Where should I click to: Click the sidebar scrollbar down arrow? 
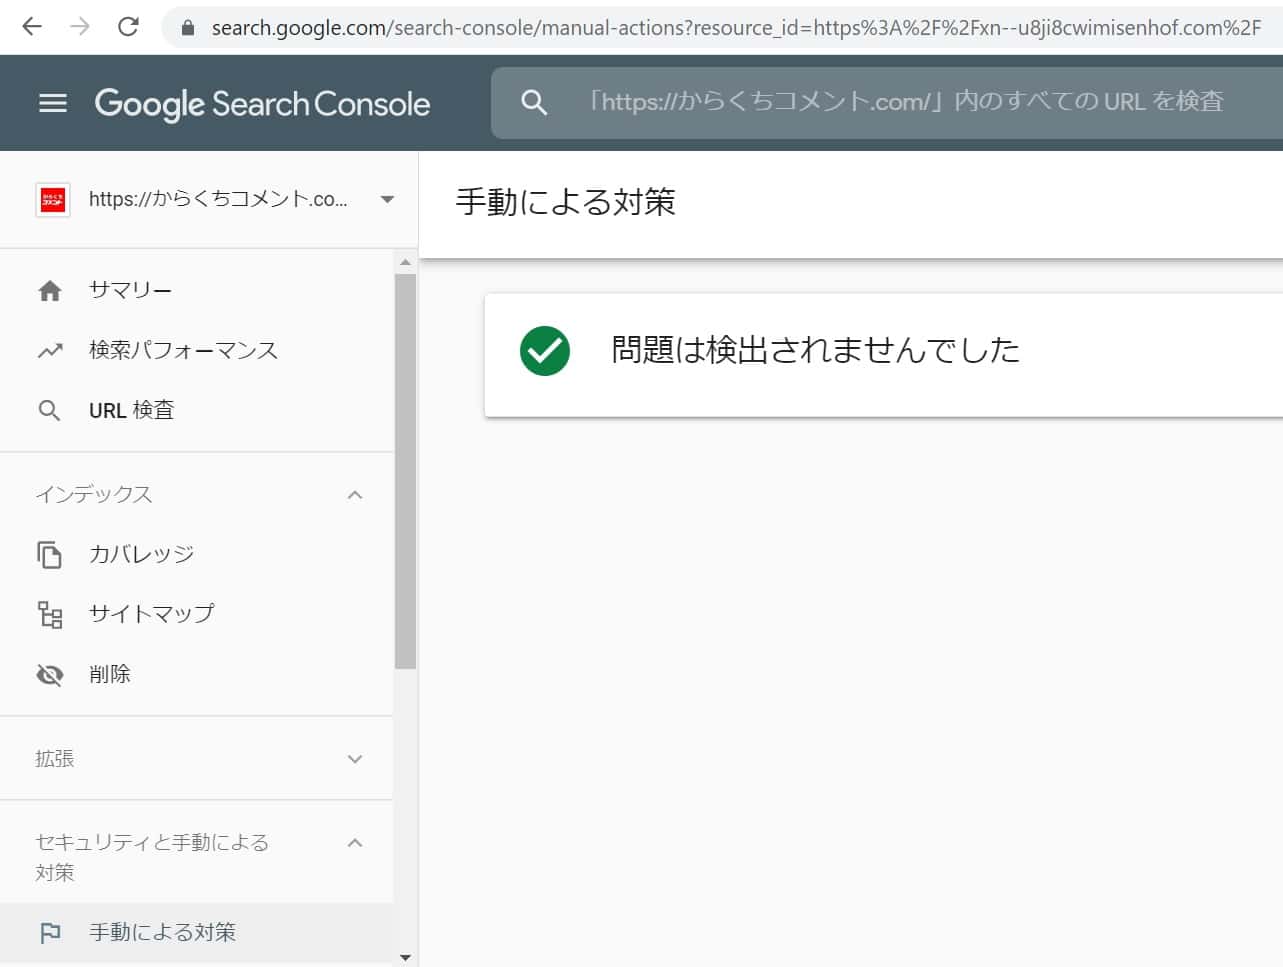[405, 957]
